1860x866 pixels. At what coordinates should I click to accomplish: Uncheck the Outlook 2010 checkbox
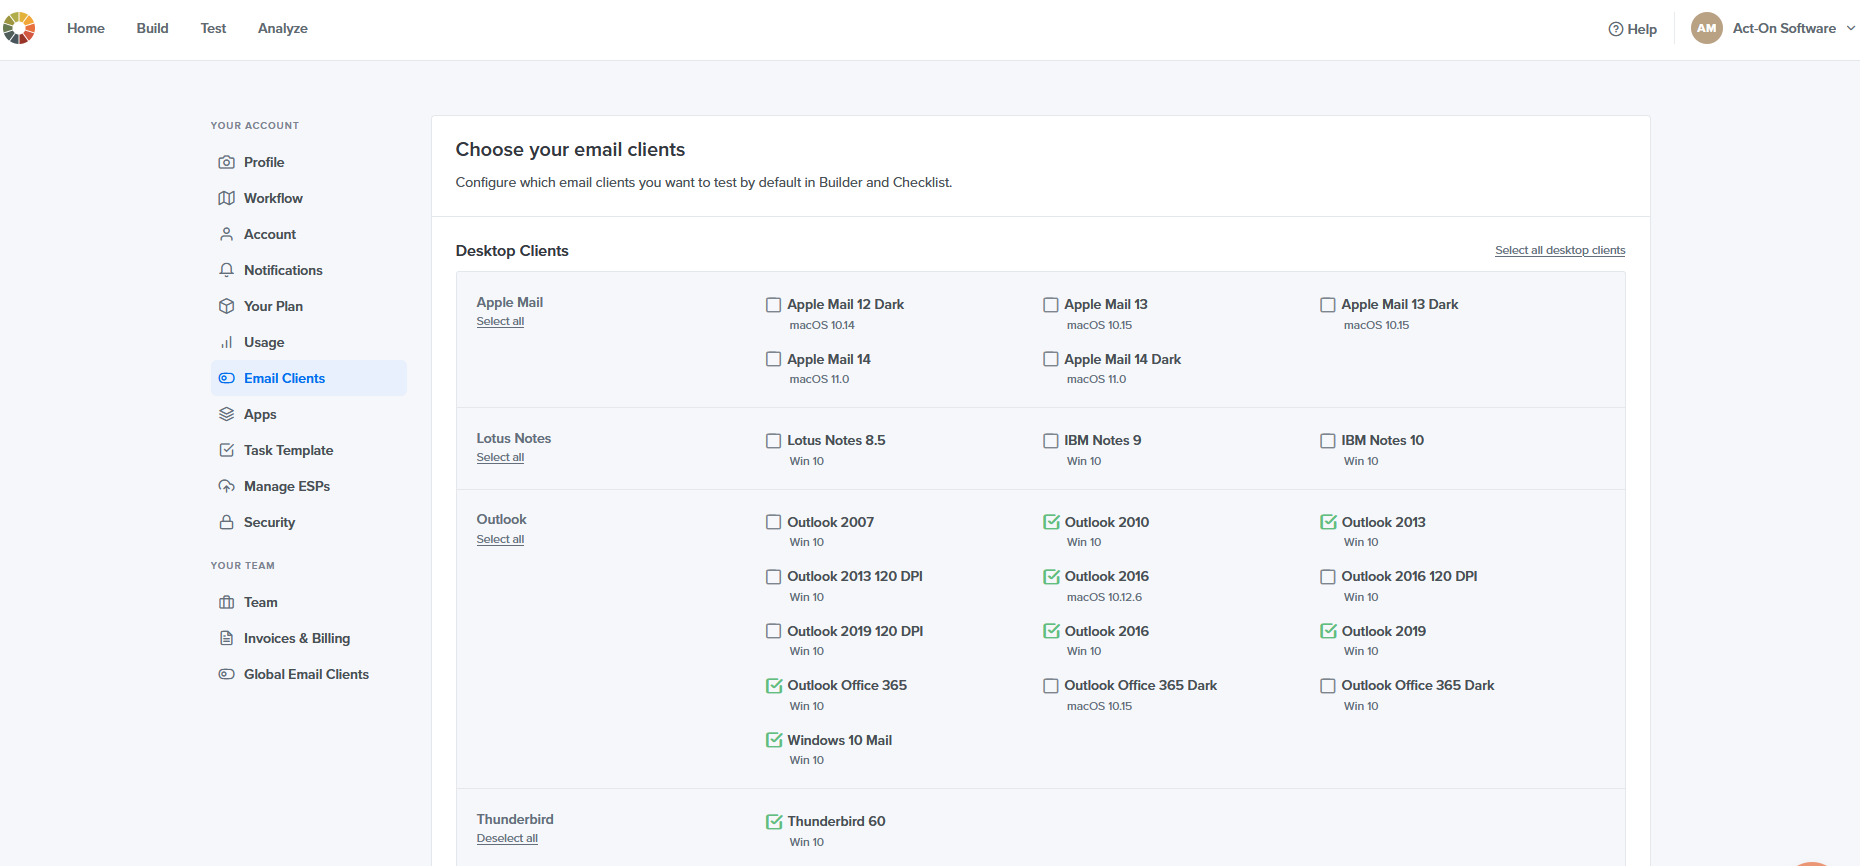click(1051, 522)
